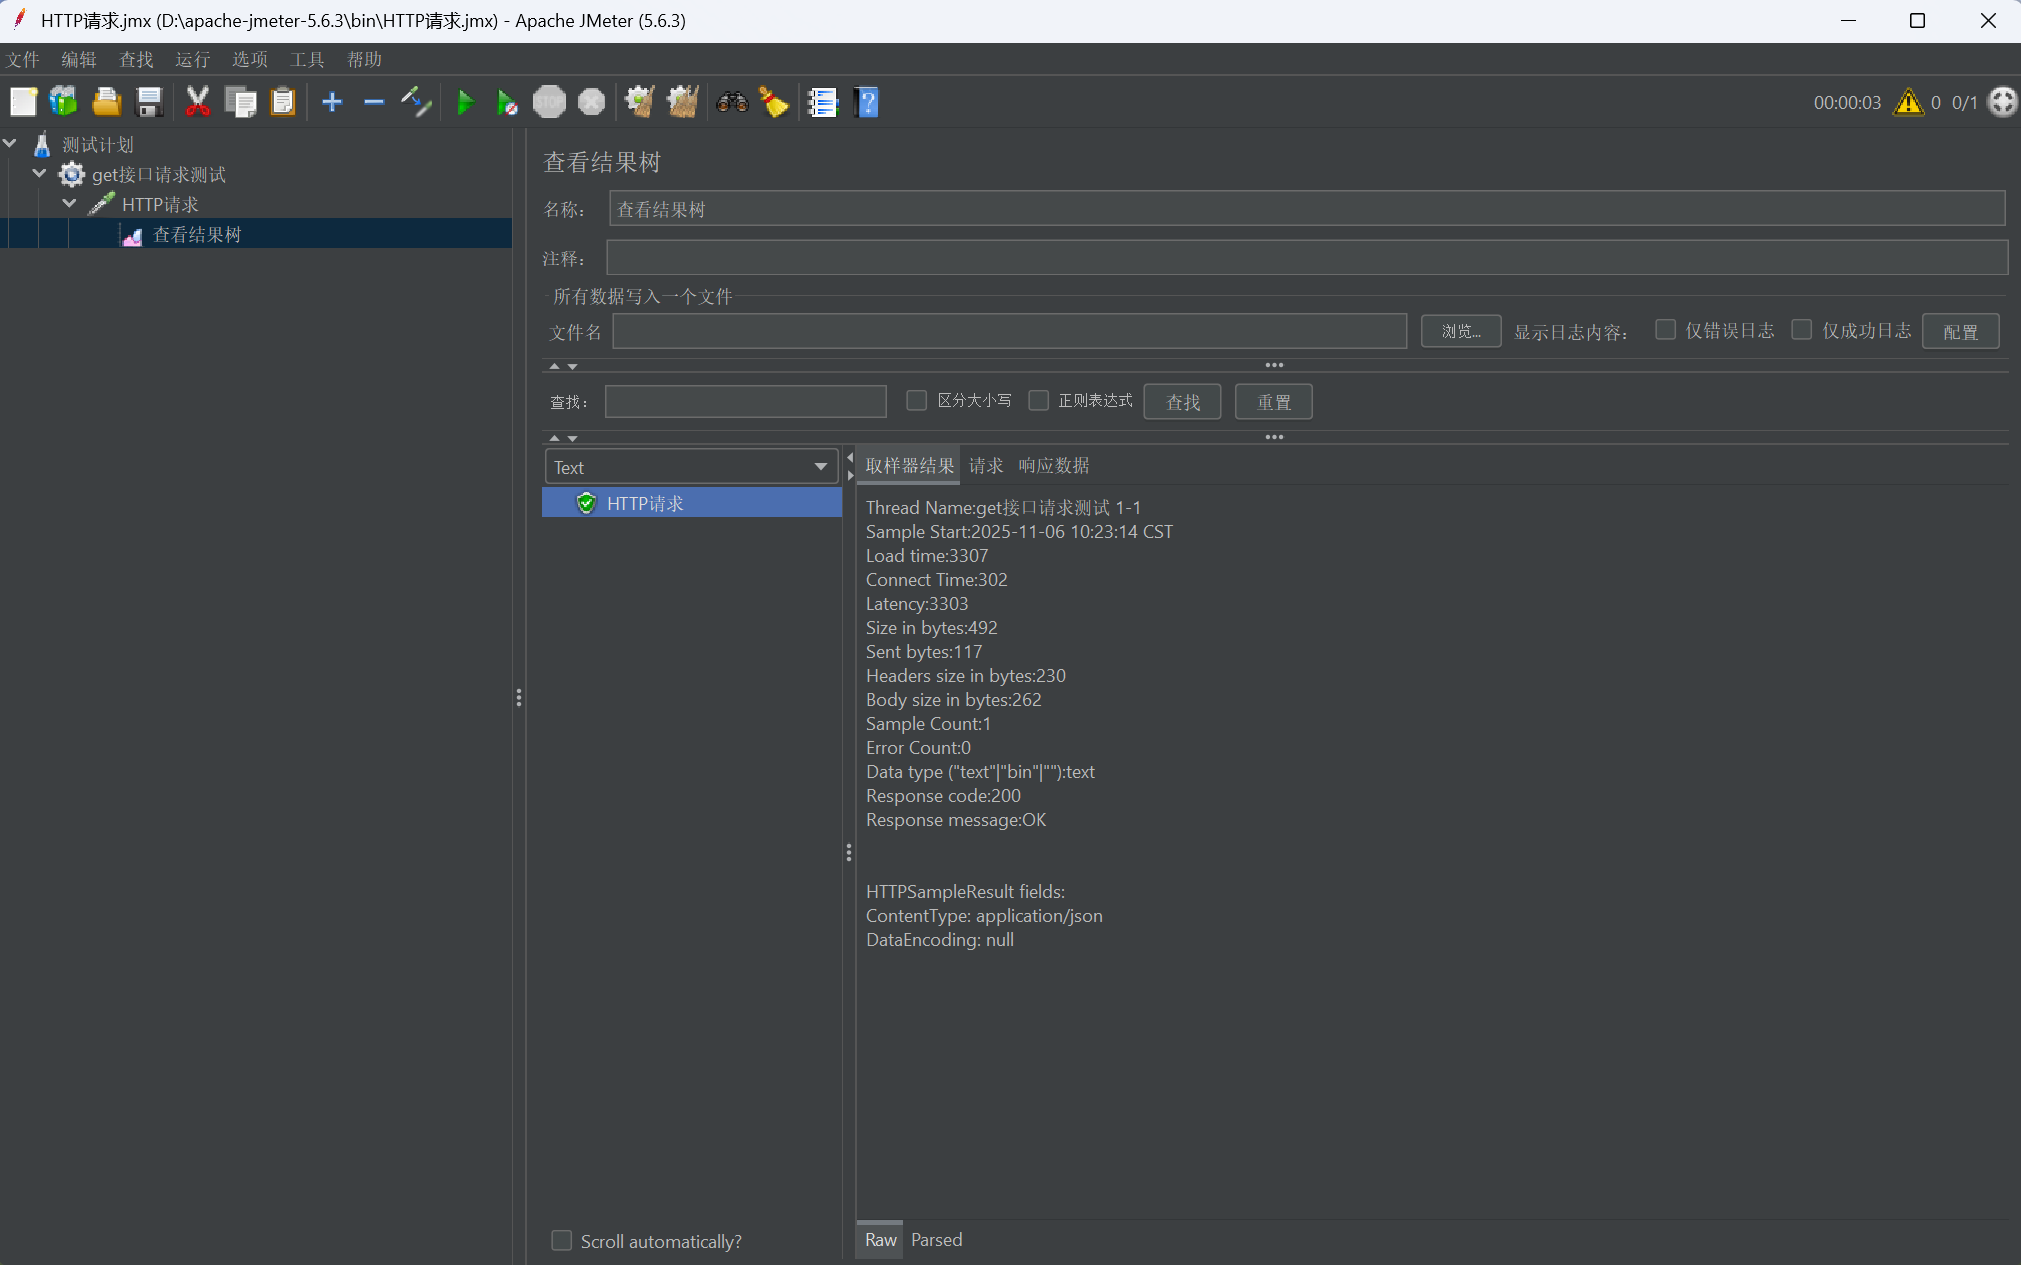Image resolution: width=2021 pixels, height=1265 pixels.
Task: Click the green Start run button
Action: tap(465, 102)
